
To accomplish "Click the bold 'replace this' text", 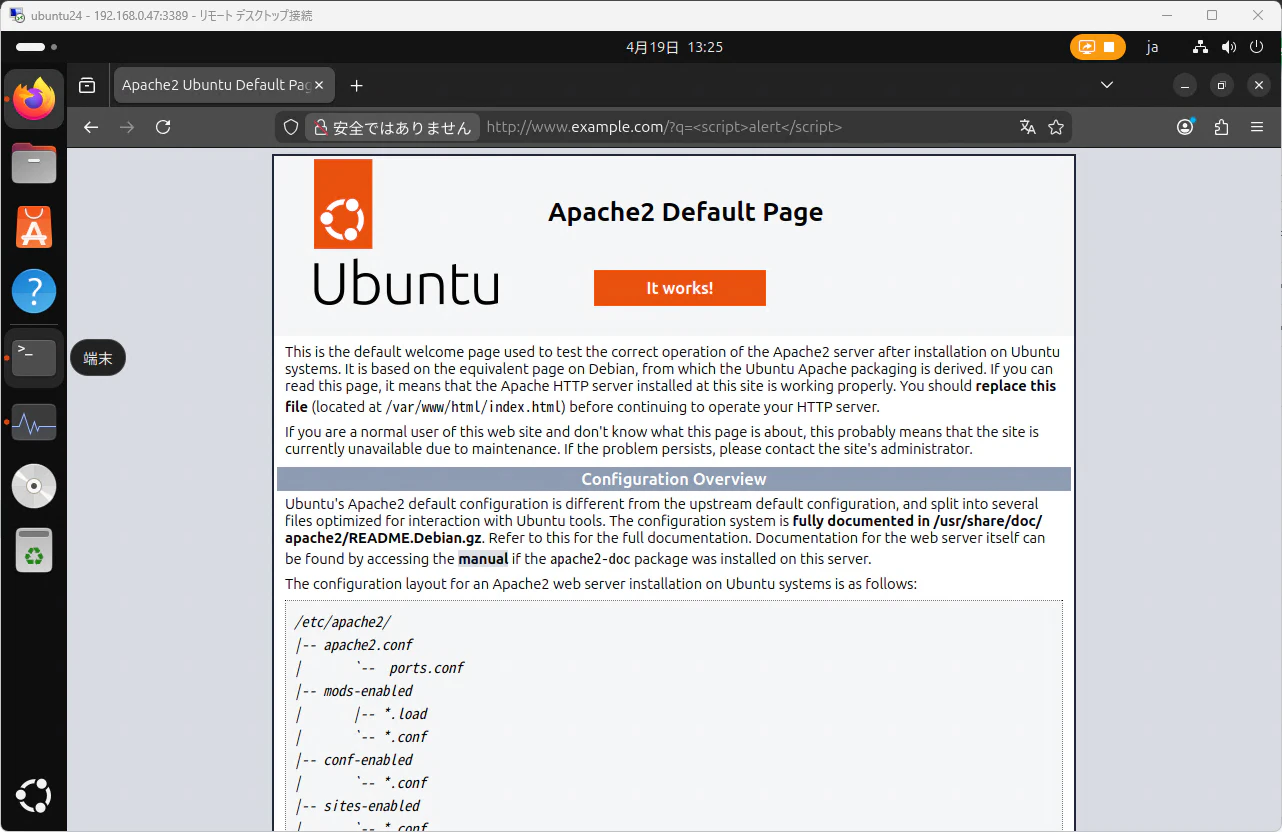I will click(1016, 386).
